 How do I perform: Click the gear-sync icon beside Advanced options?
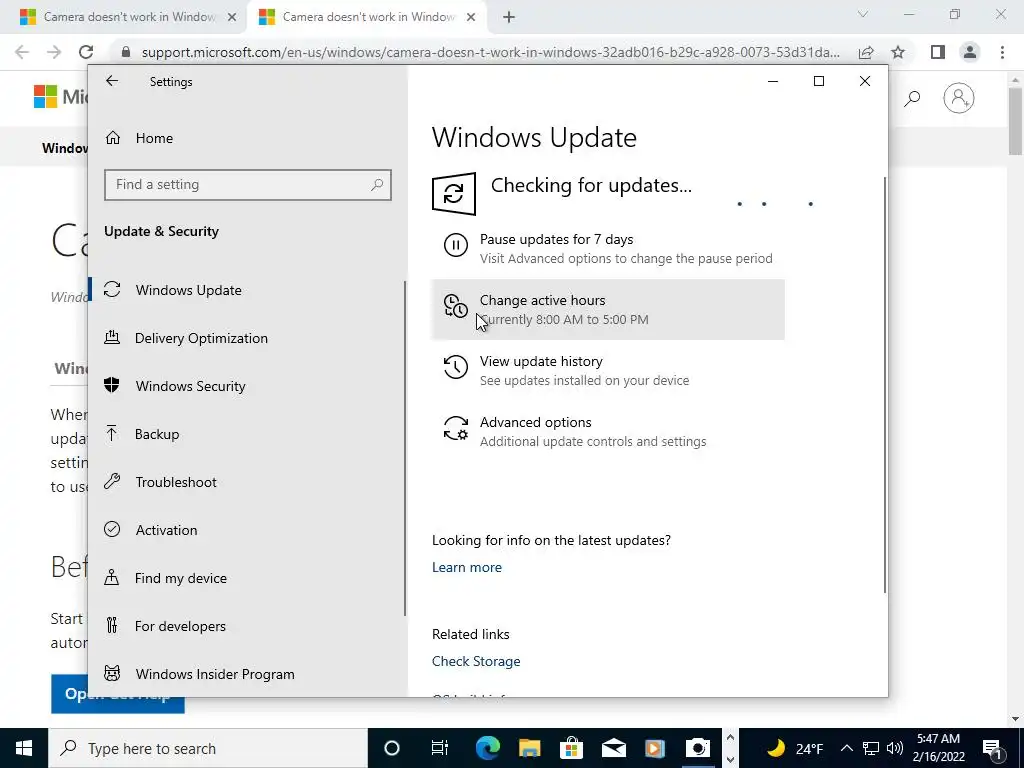[455, 428]
